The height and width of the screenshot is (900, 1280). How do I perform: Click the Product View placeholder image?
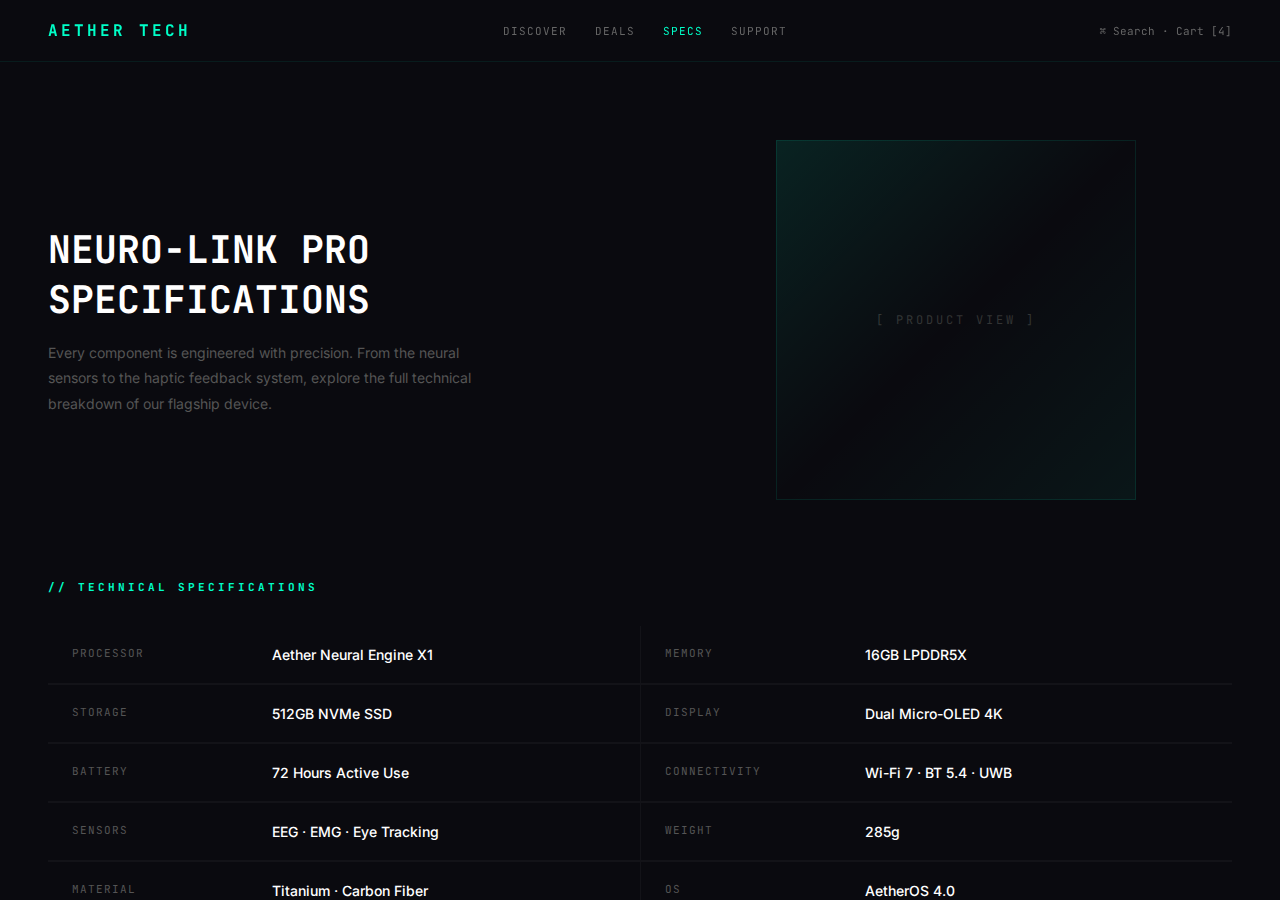pyautogui.click(x=956, y=320)
